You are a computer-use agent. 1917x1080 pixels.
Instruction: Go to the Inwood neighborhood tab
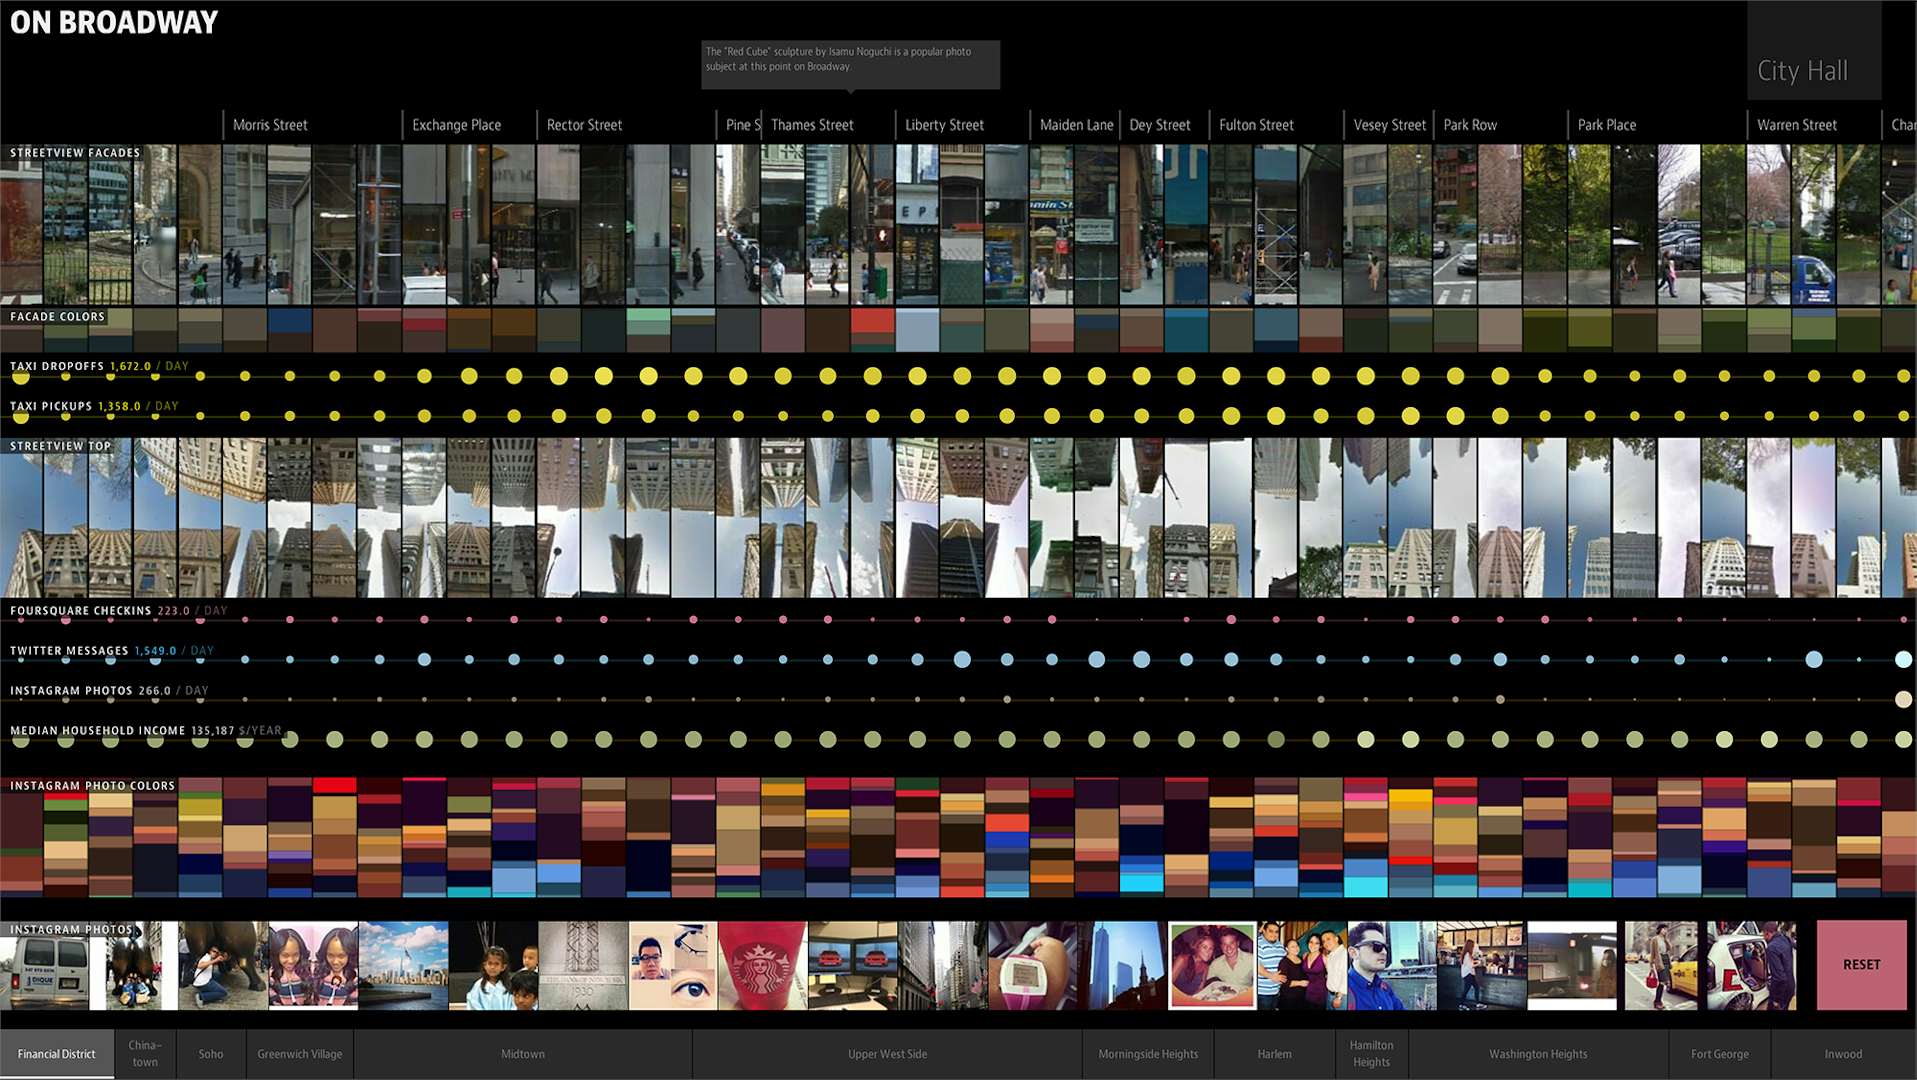click(1842, 1054)
